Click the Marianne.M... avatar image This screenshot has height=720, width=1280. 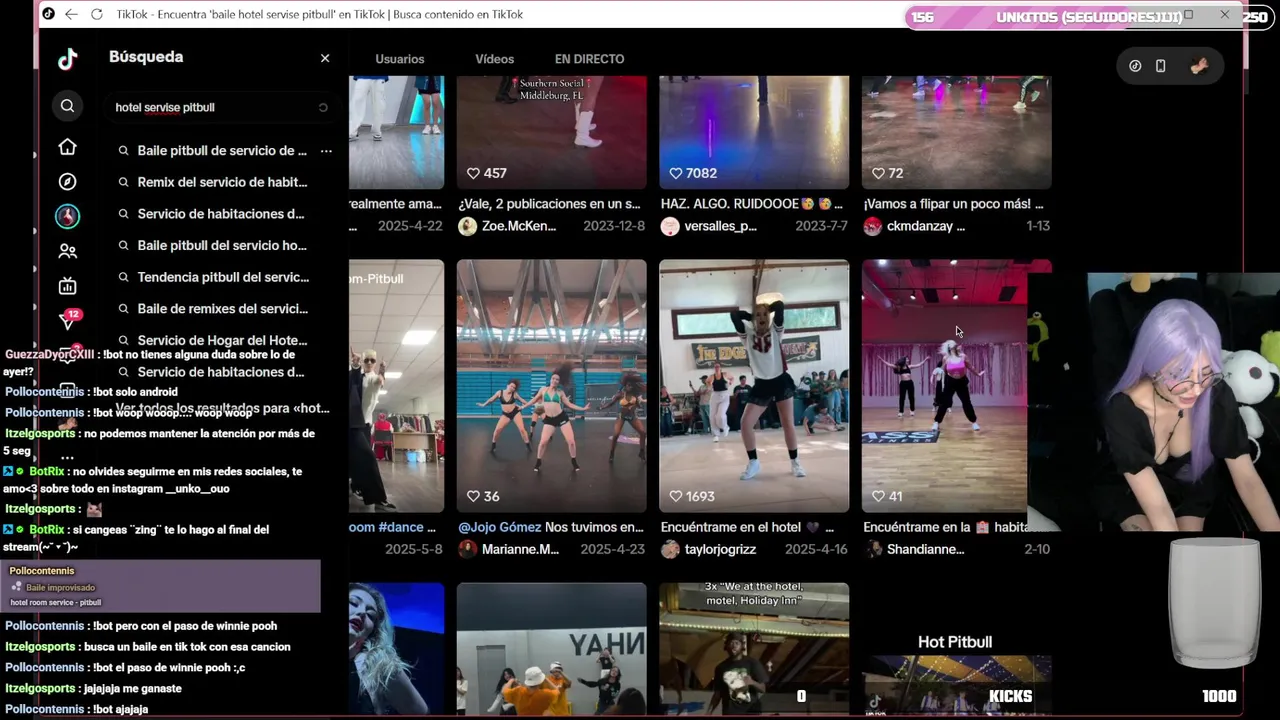point(467,549)
